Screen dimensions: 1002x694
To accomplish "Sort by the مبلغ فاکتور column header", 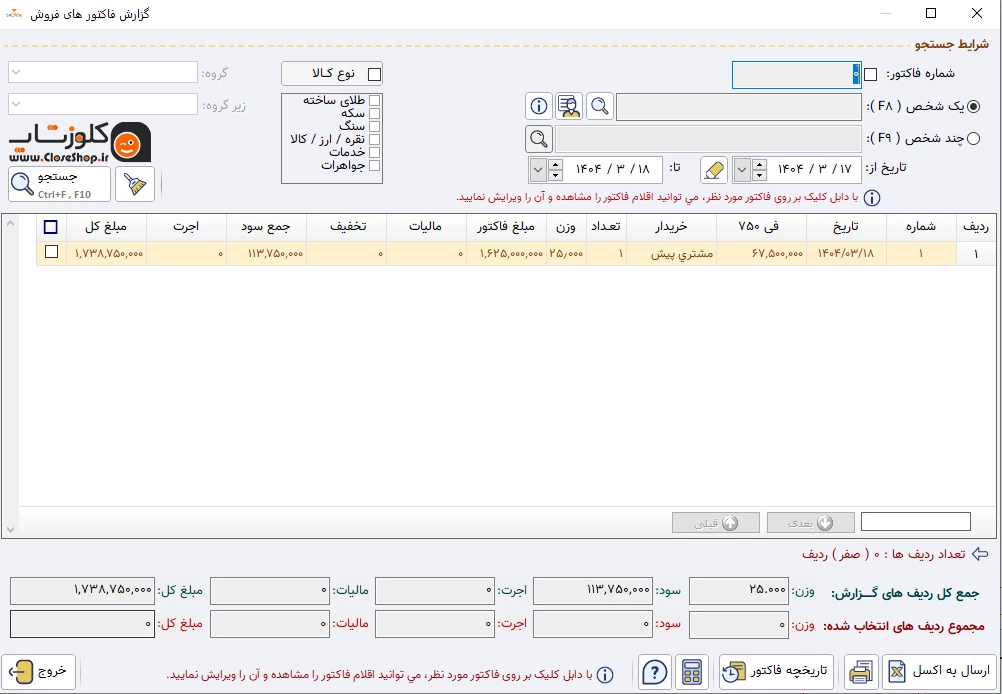I will (506, 227).
